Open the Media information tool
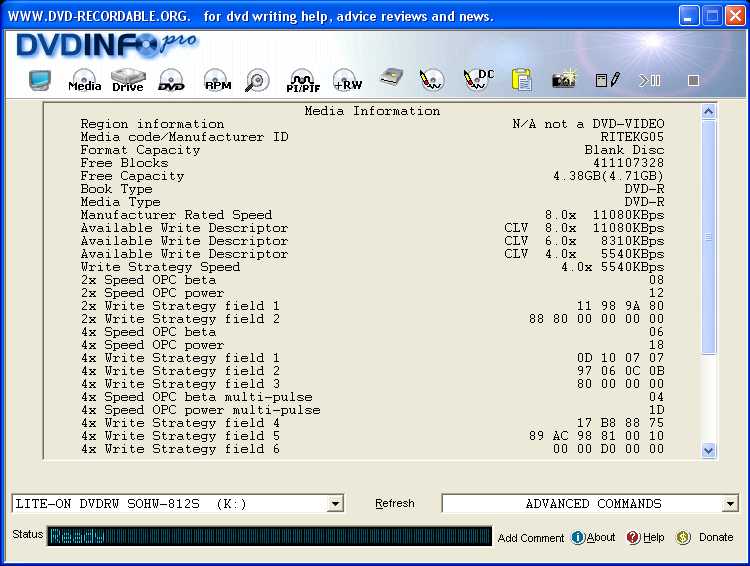The height and width of the screenshot is (566, 750). (85, 80)
